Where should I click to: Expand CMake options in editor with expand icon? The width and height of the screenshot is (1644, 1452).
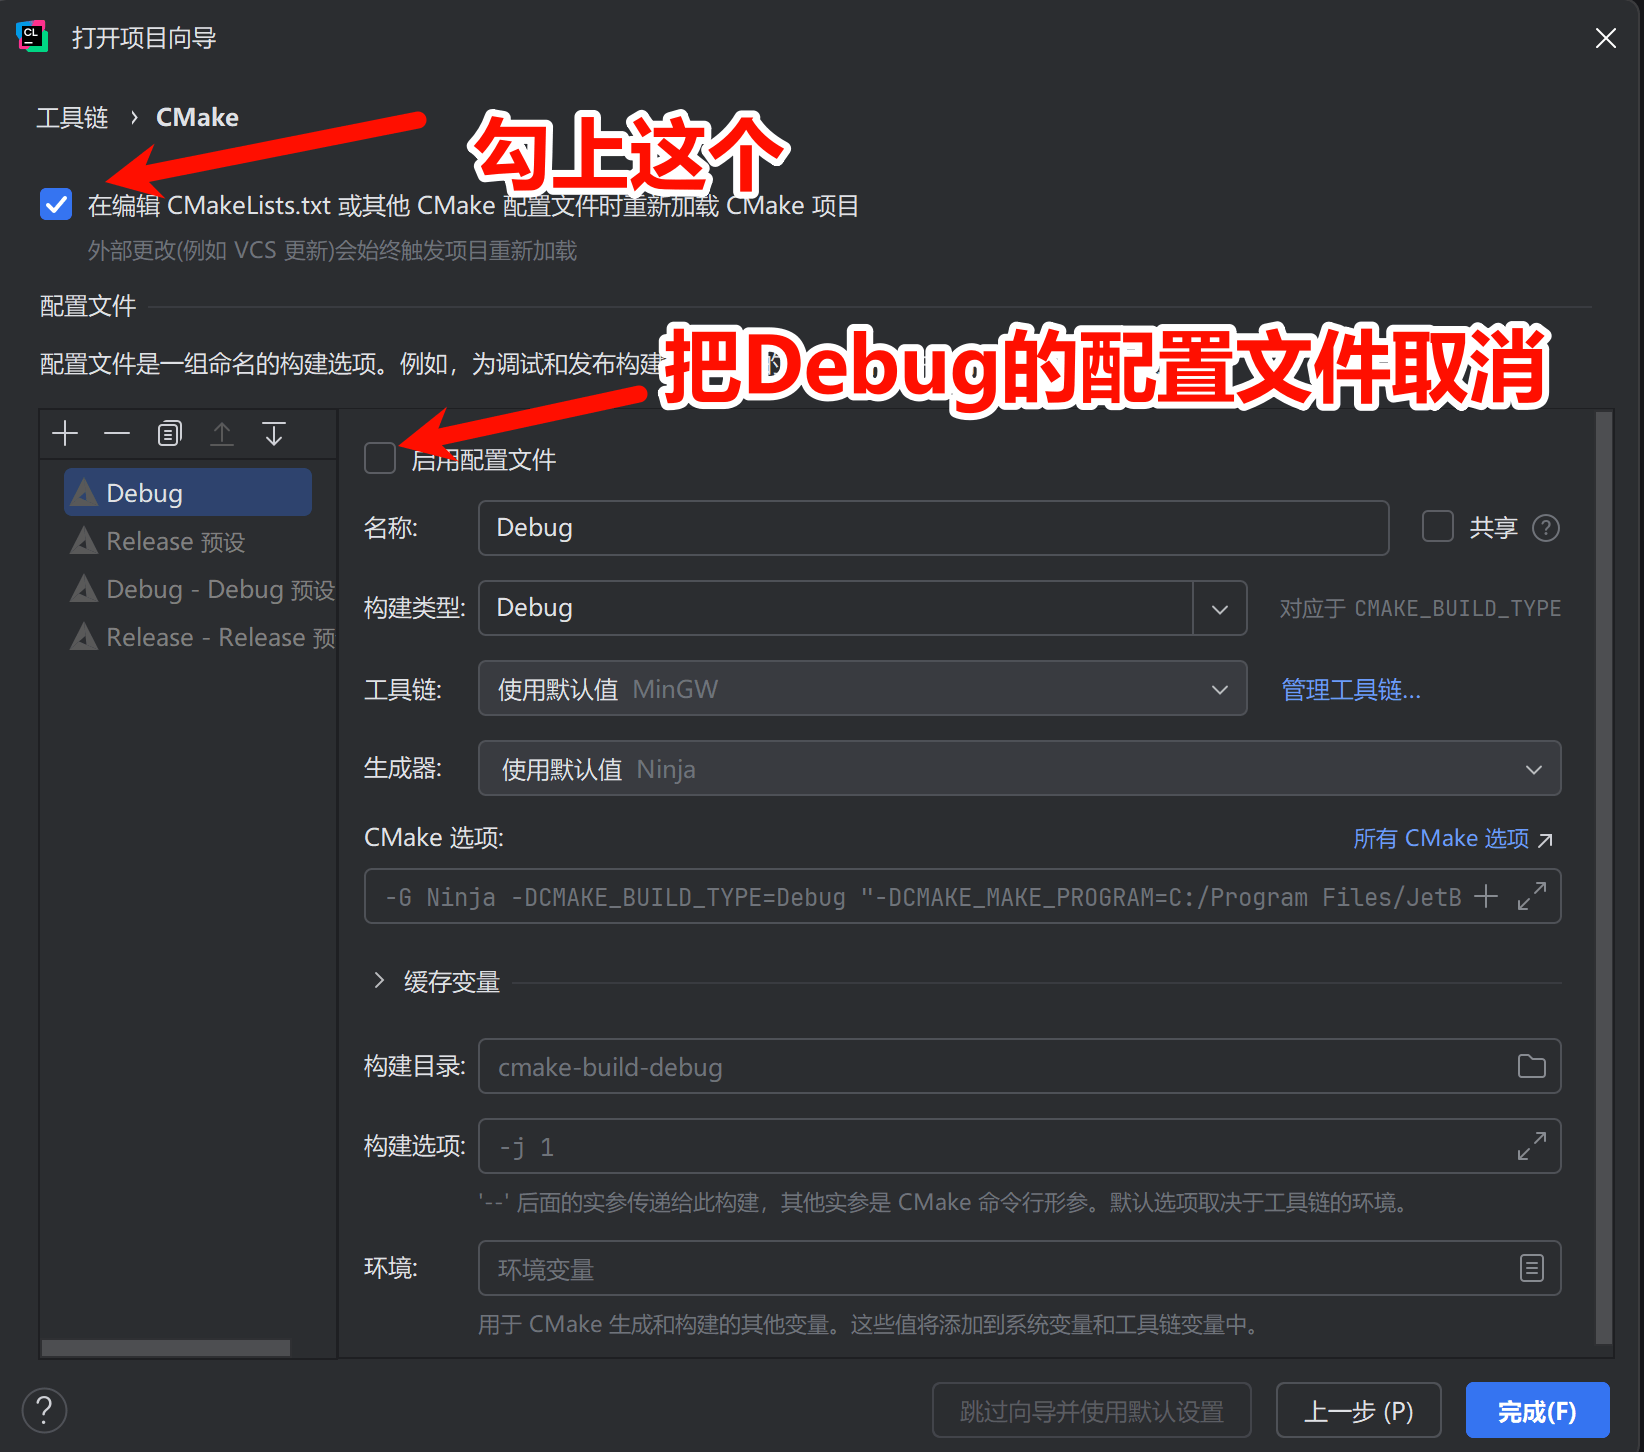(x=1531, y=896)
